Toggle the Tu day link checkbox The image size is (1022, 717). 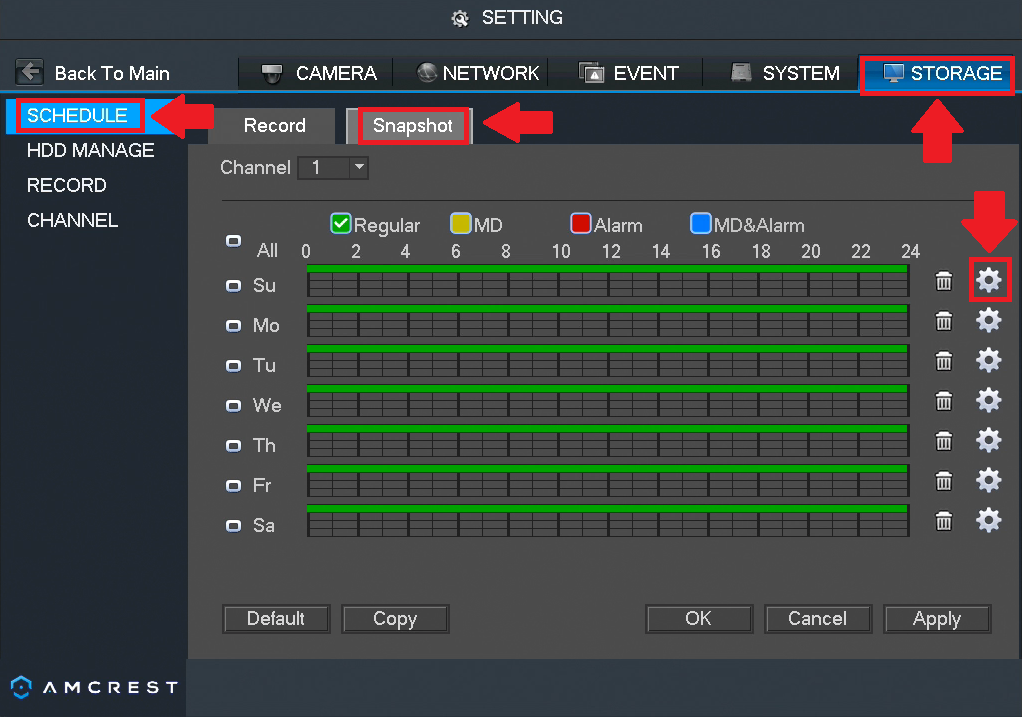point(233,366)
